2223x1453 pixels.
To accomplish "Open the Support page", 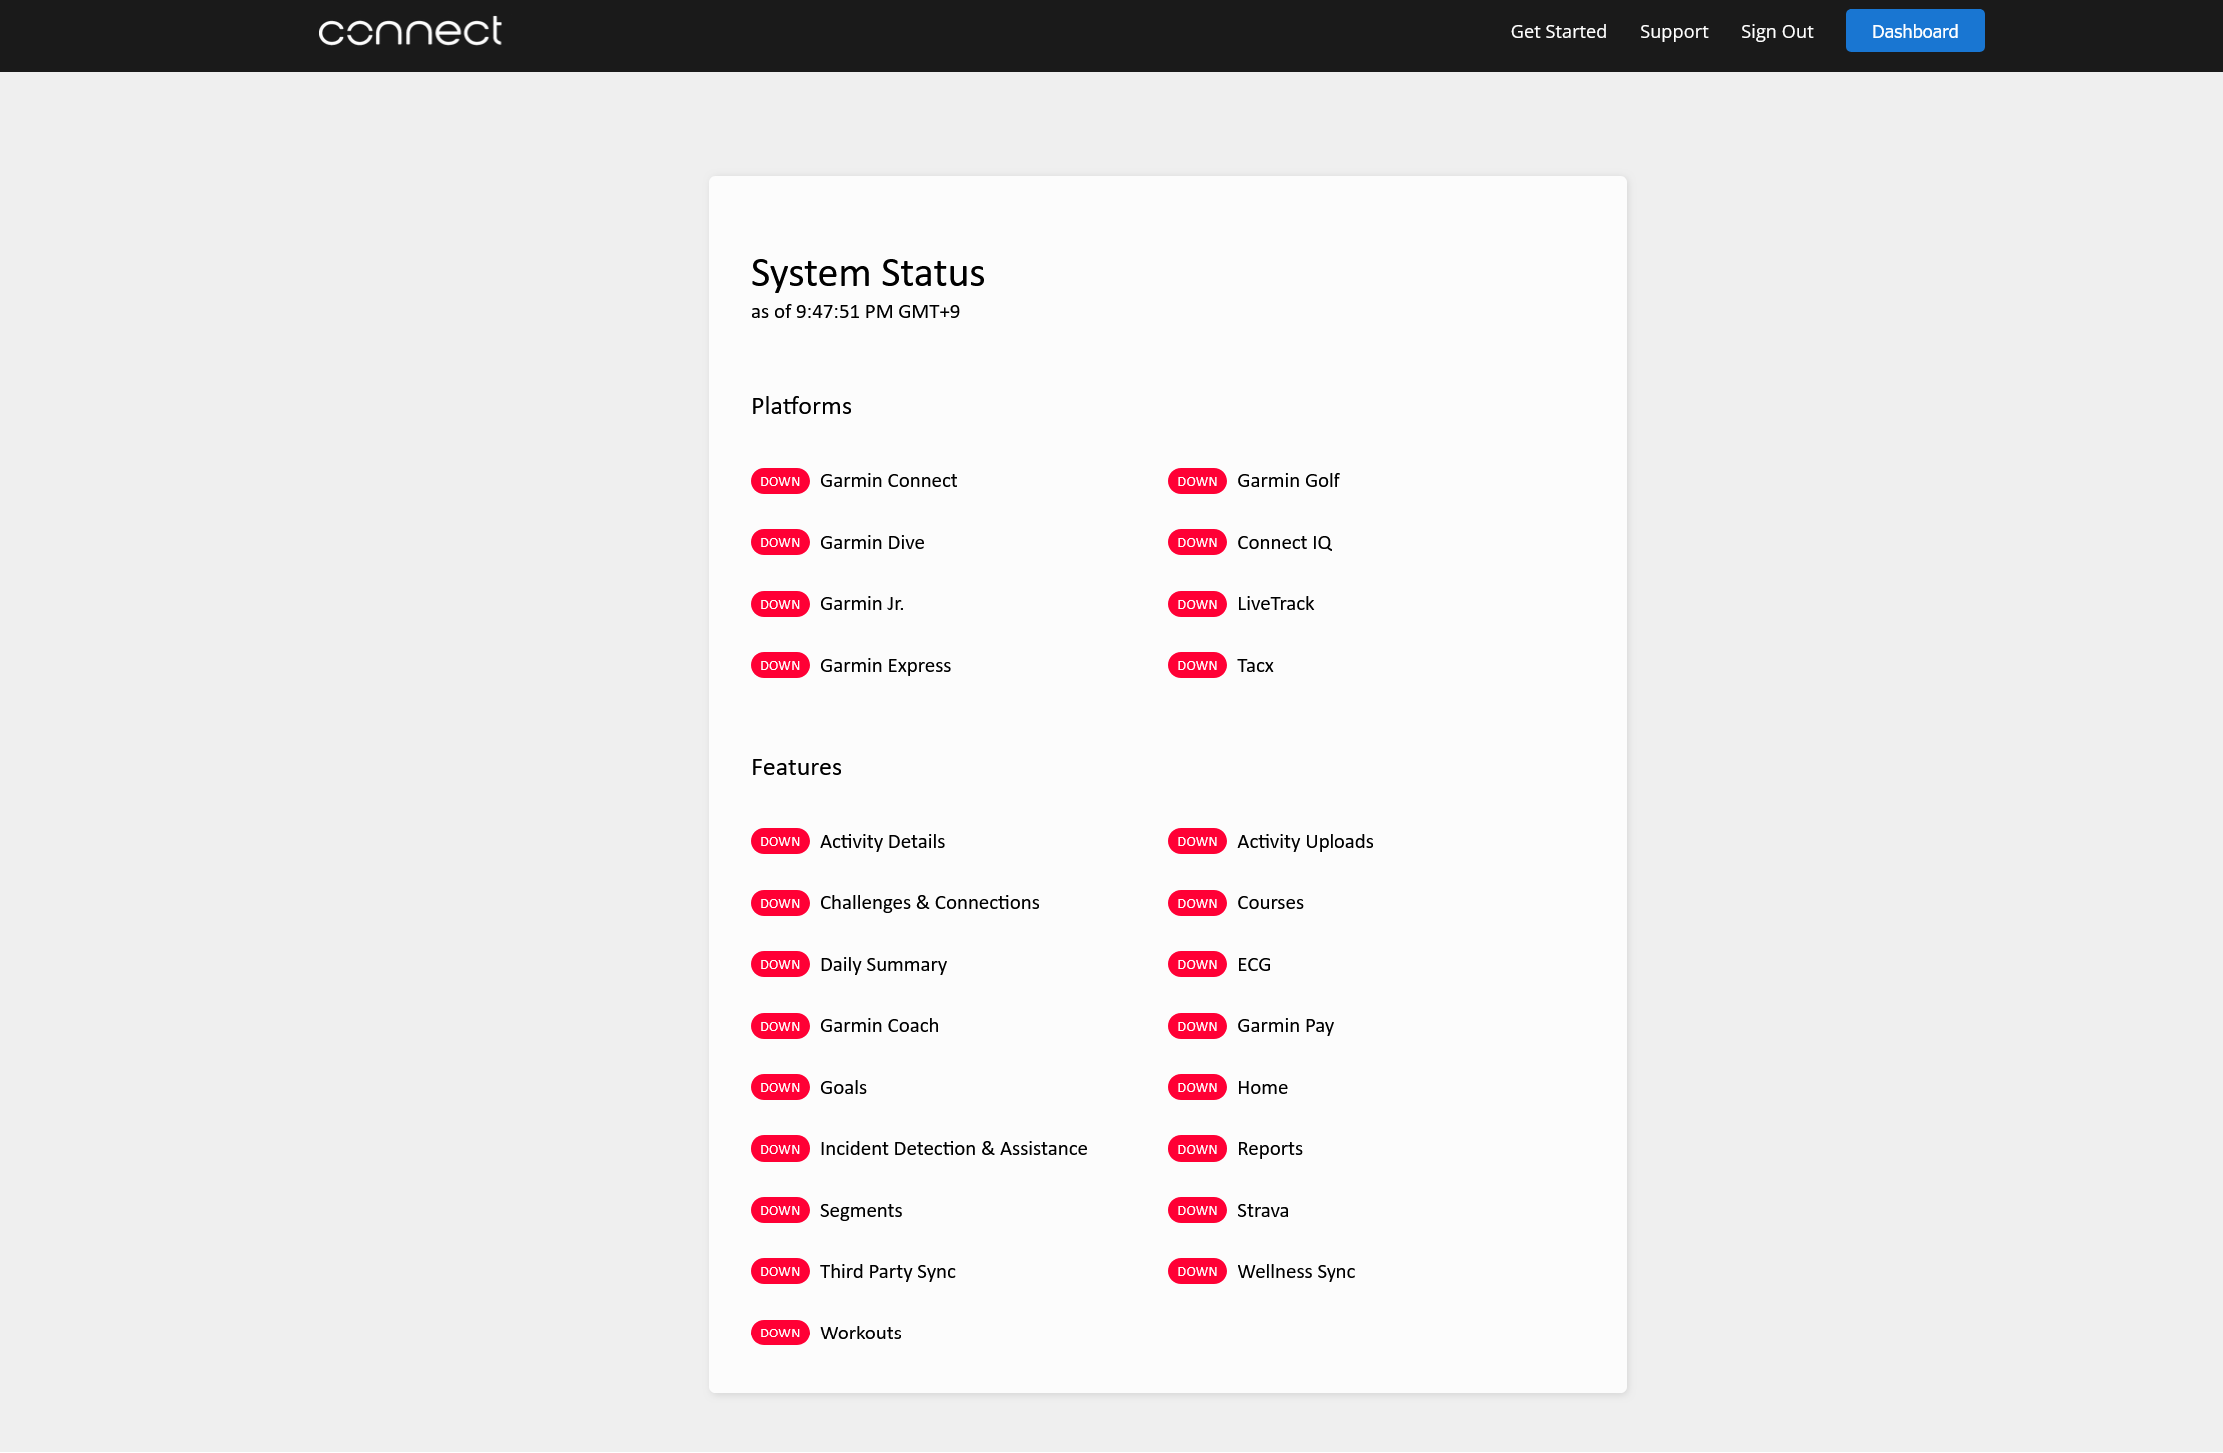I will [x=1674, y=31].
